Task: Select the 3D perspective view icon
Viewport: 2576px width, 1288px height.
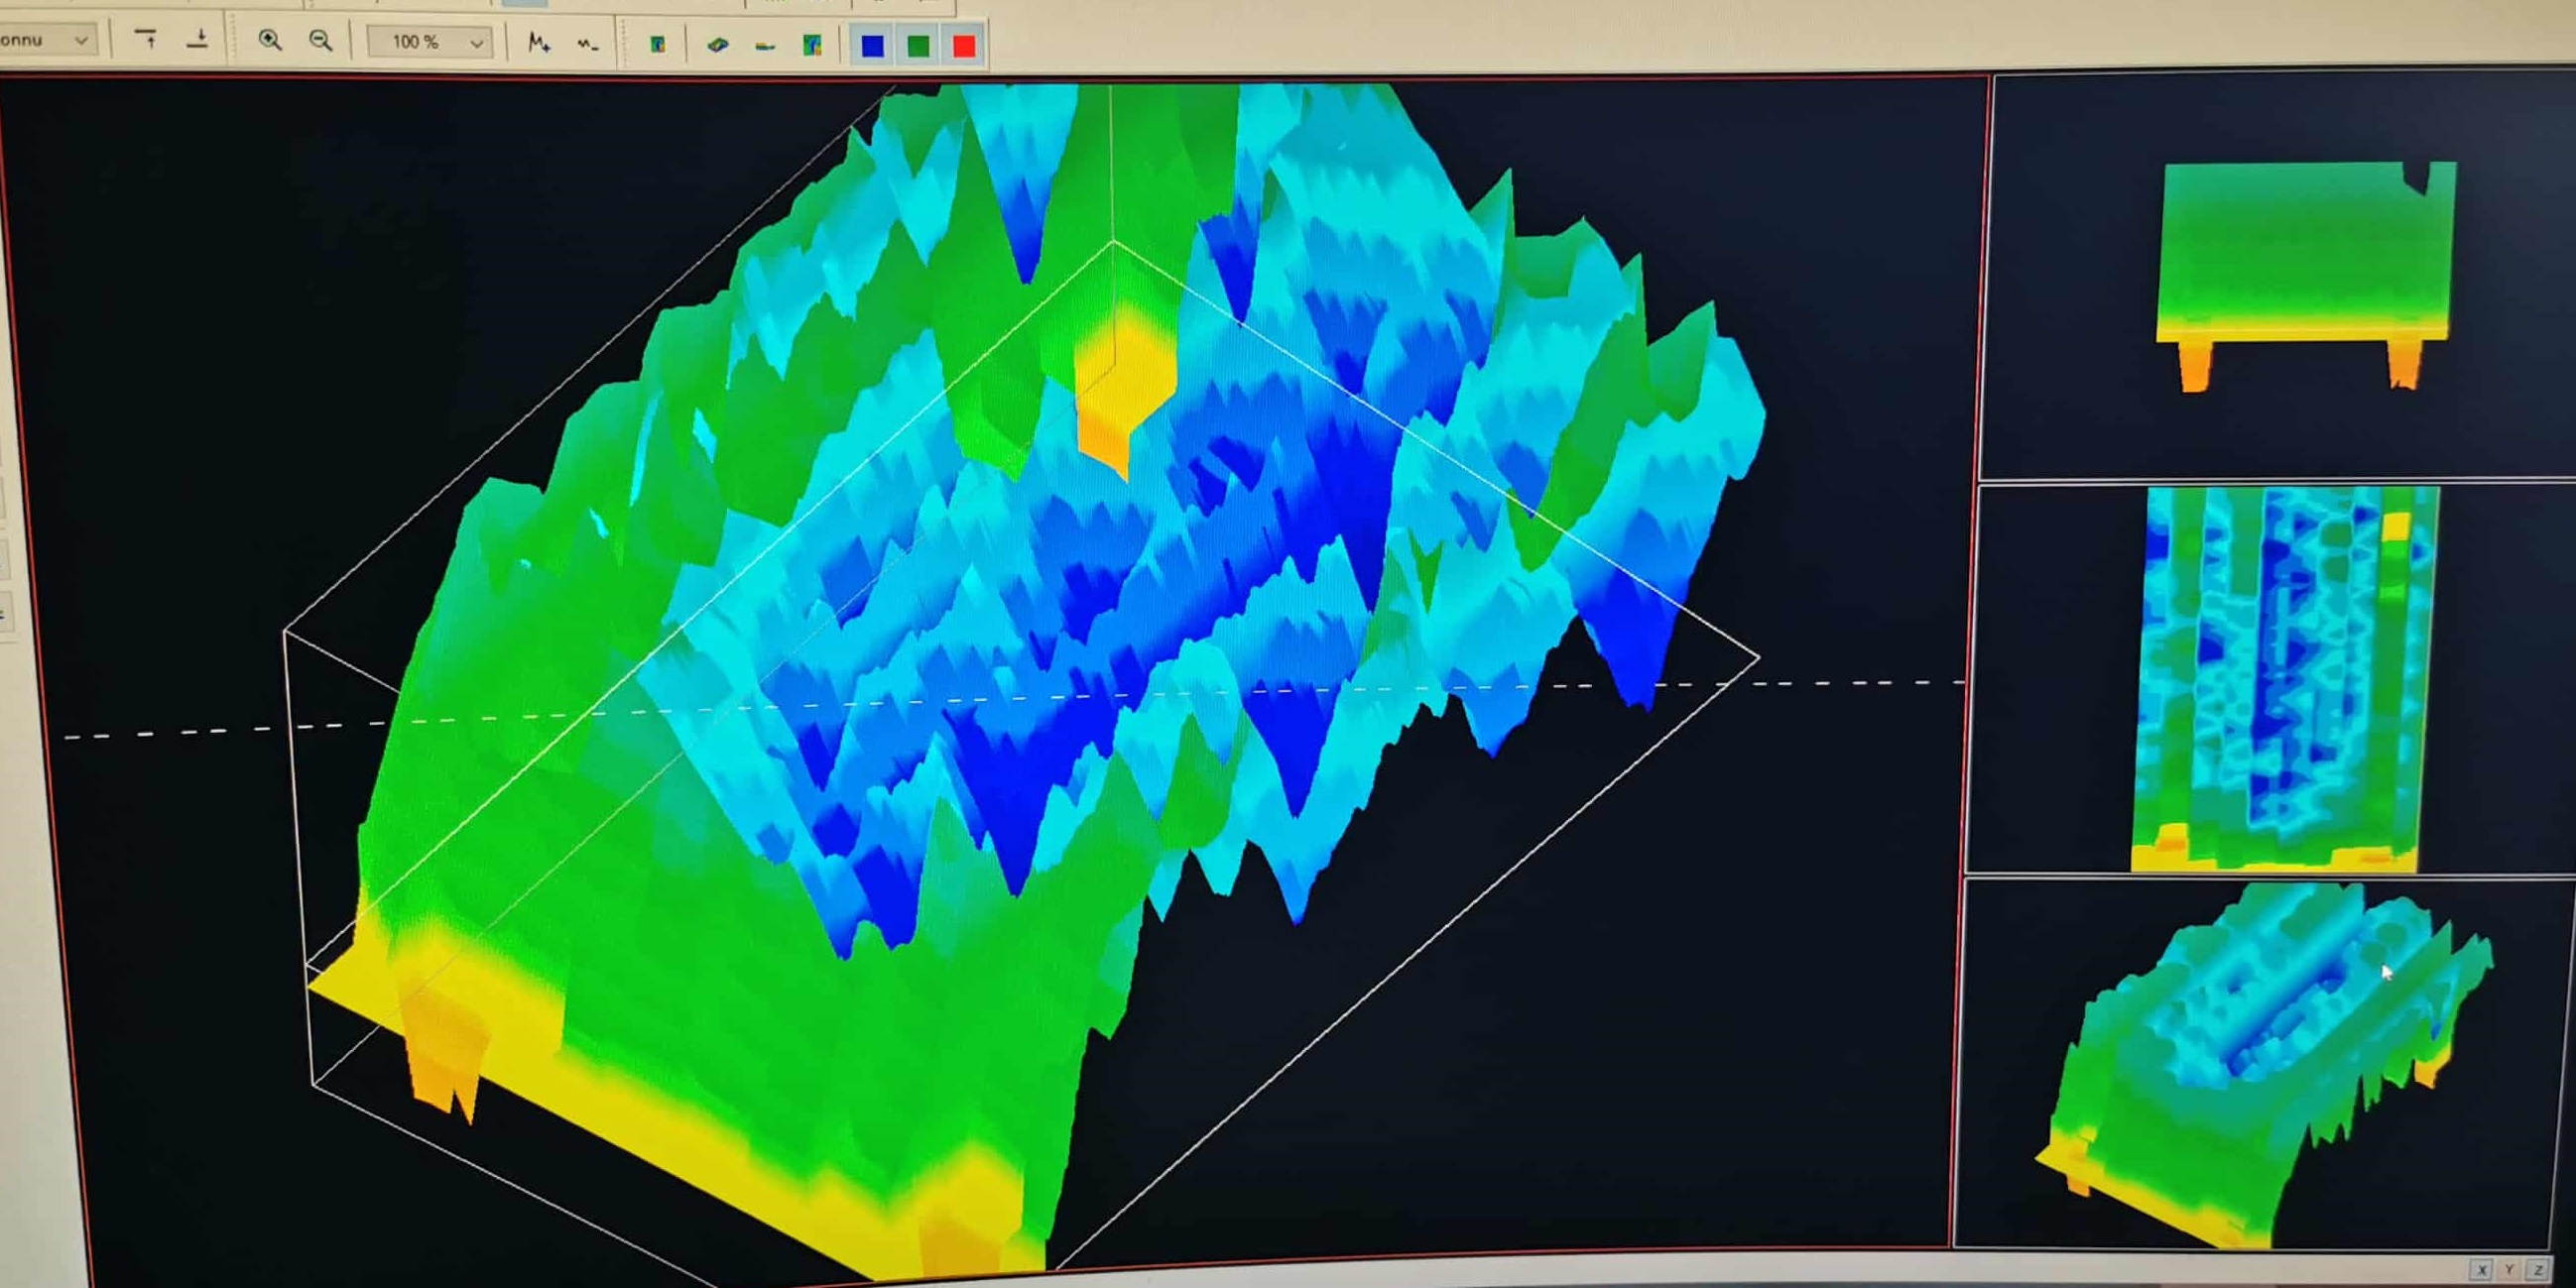Action: [718, 45]
